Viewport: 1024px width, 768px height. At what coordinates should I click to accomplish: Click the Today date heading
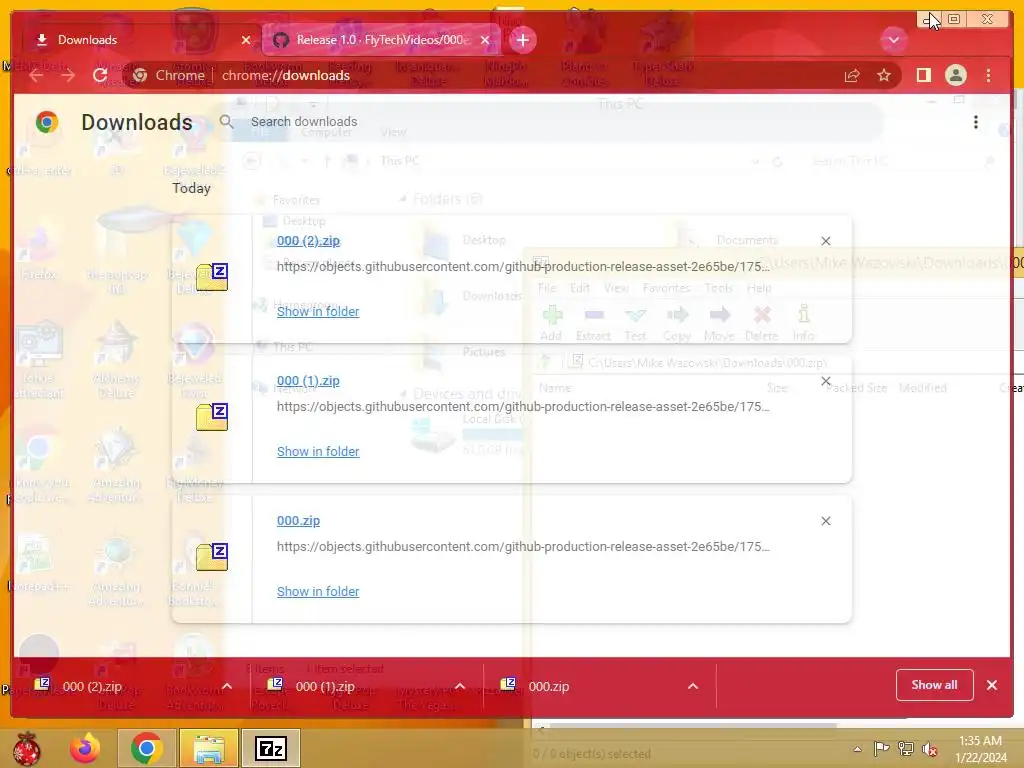point(191,188)
